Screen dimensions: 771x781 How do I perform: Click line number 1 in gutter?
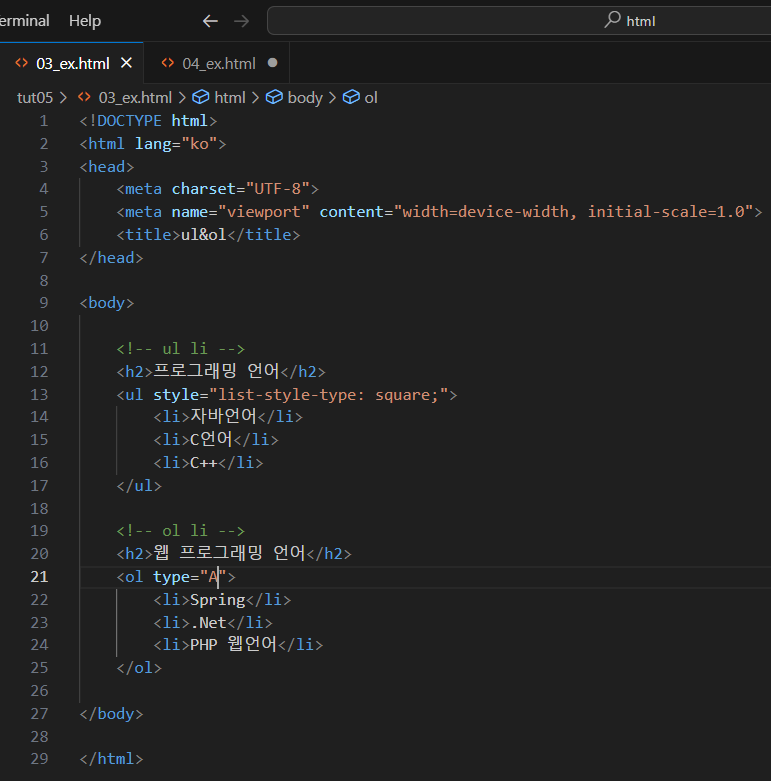[x=44, y=121]
